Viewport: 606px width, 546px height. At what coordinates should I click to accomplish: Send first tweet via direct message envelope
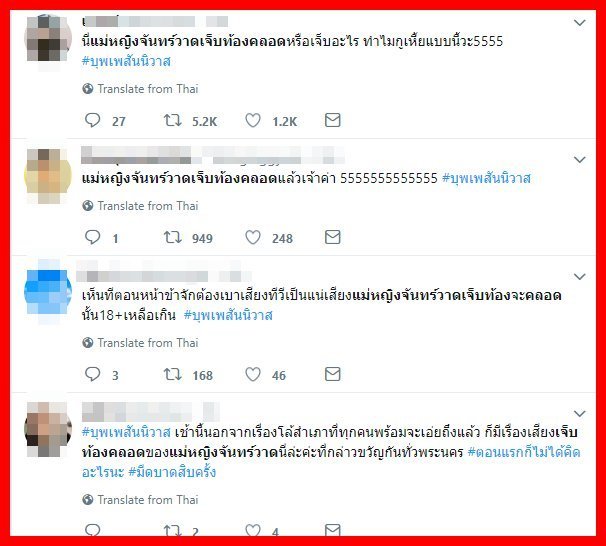coord(332,120)
